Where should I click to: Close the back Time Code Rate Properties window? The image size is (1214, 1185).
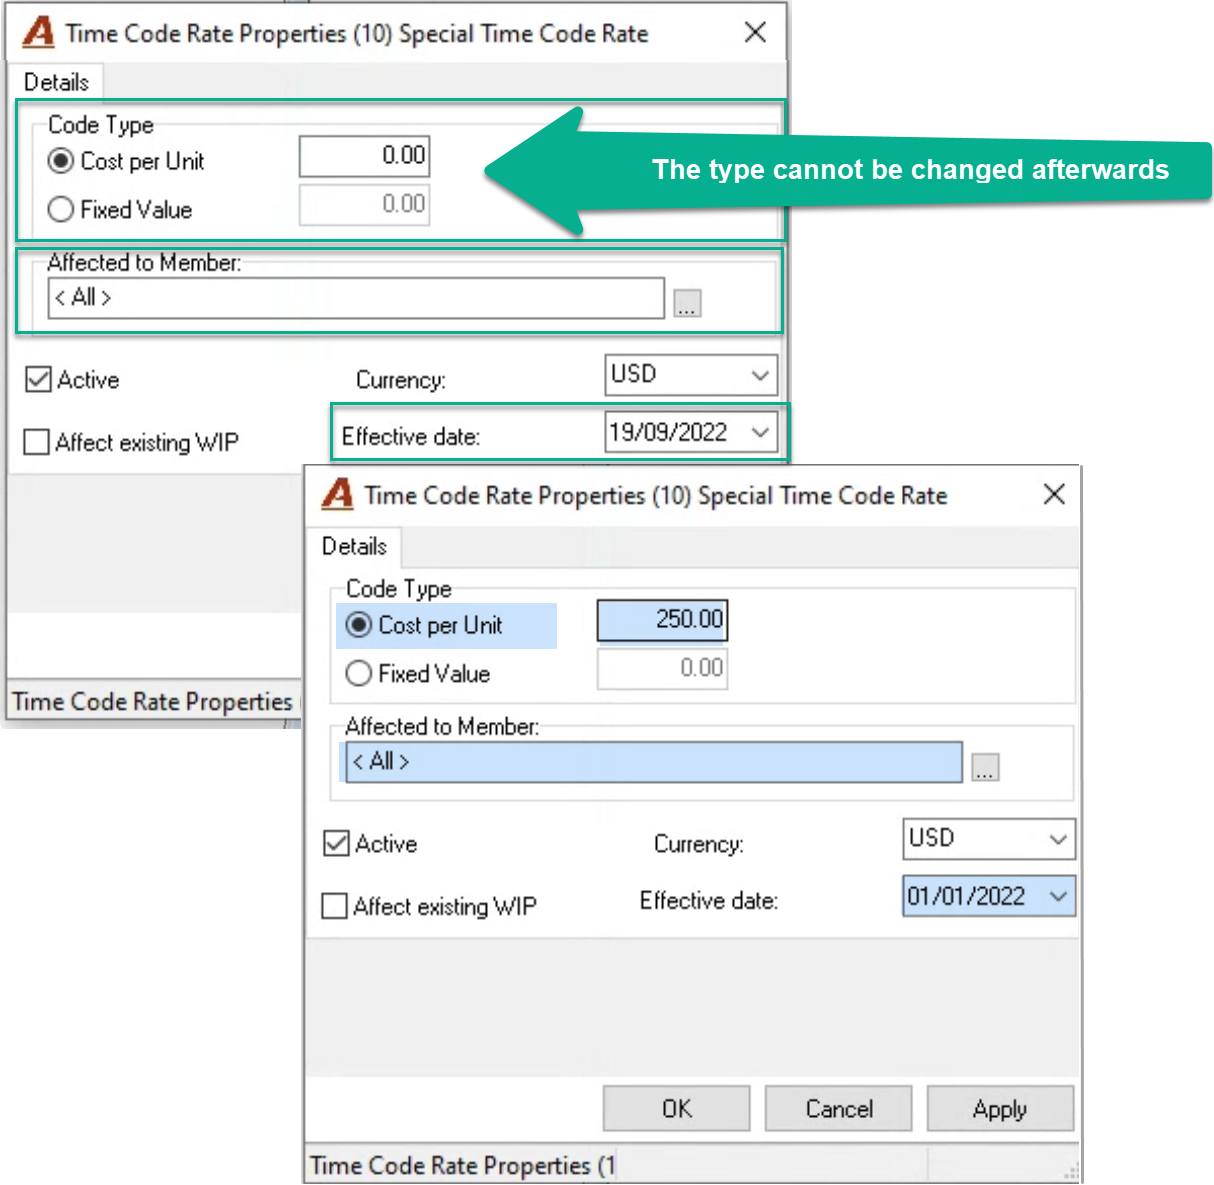(x=756, y=32)
